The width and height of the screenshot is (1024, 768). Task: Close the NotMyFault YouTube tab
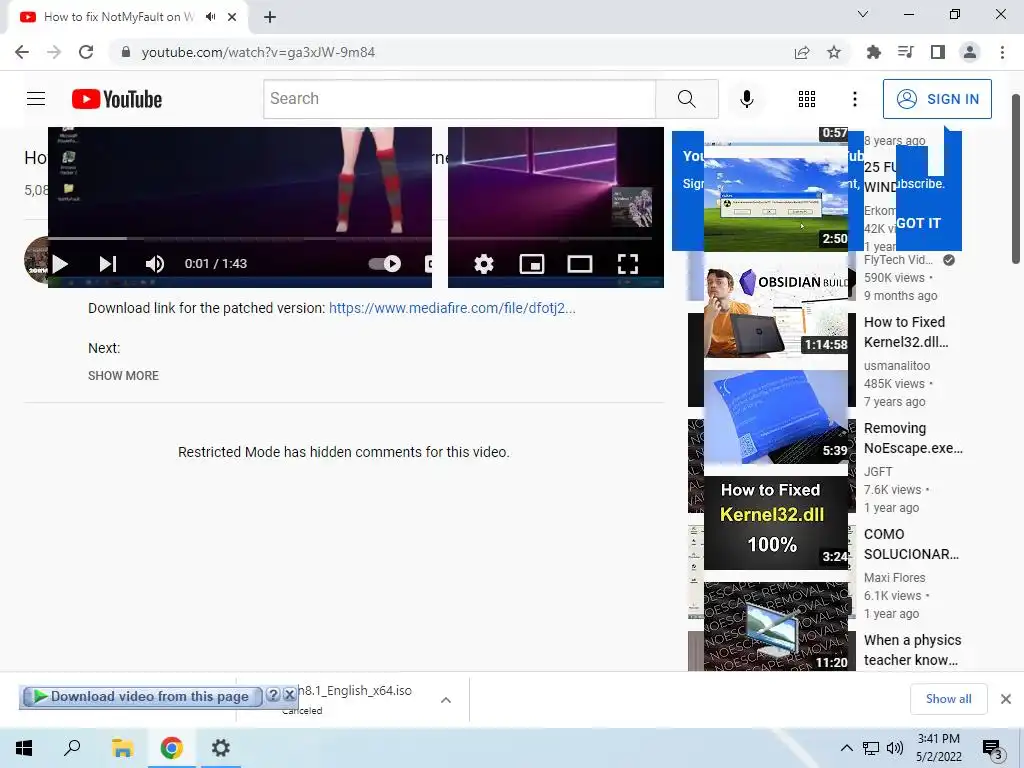(232, 17)
